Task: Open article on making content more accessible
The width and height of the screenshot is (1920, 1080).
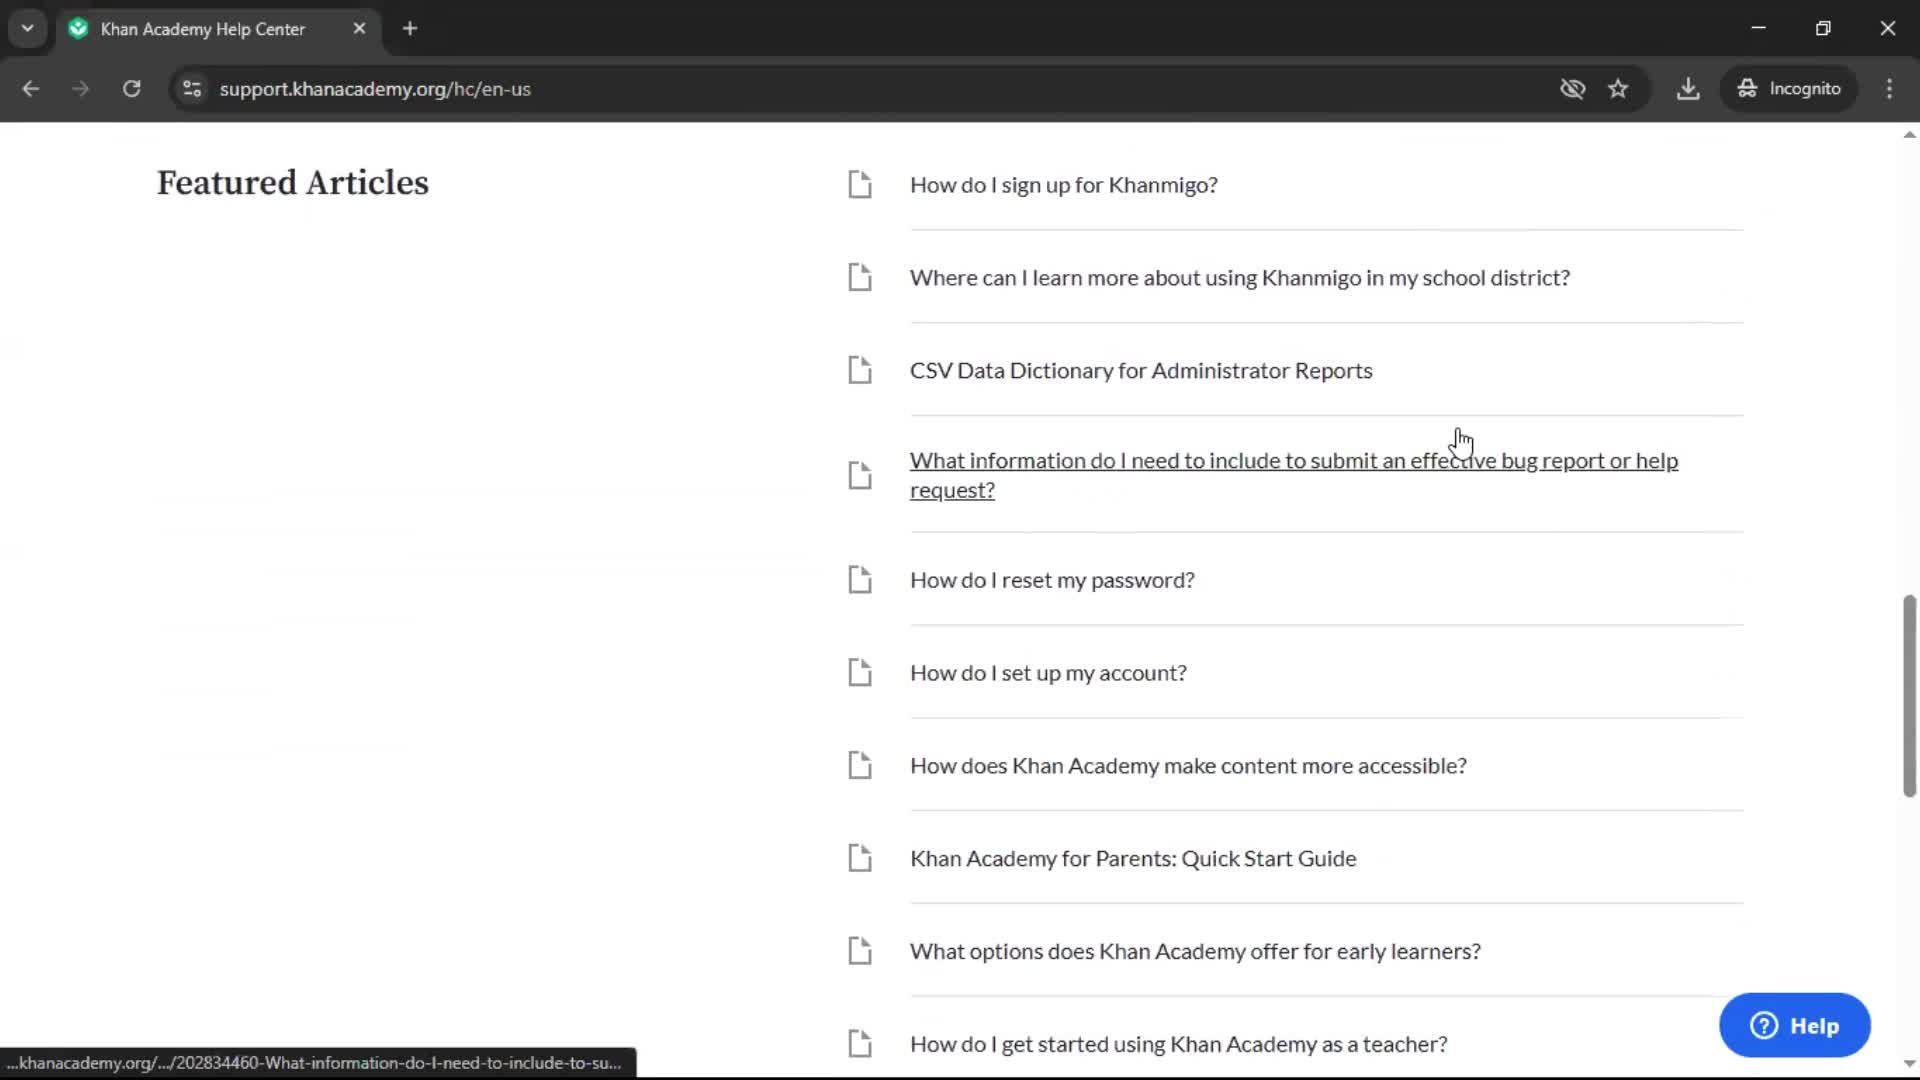Action: [x=1188, y=766]
